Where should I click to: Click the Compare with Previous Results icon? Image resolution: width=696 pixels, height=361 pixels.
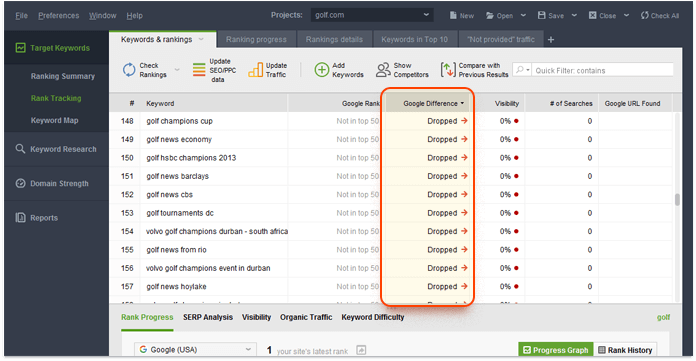(448, 70)
